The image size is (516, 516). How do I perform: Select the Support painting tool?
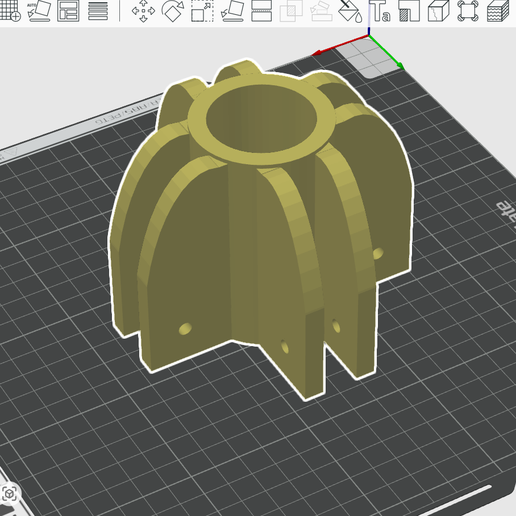coord(409,11)
